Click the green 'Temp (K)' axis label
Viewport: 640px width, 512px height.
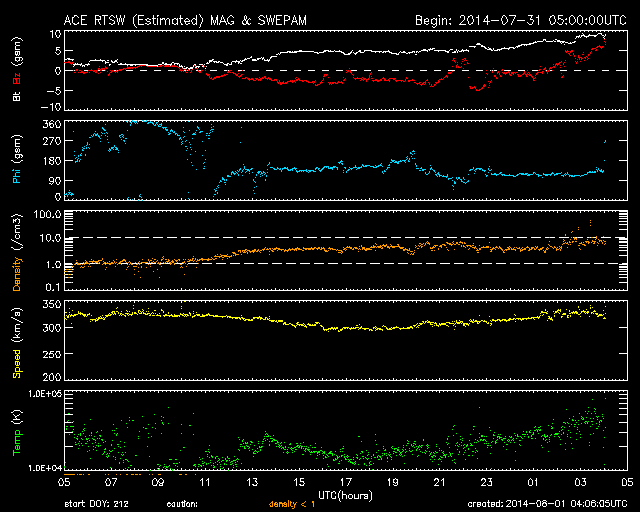pos(17,432)
